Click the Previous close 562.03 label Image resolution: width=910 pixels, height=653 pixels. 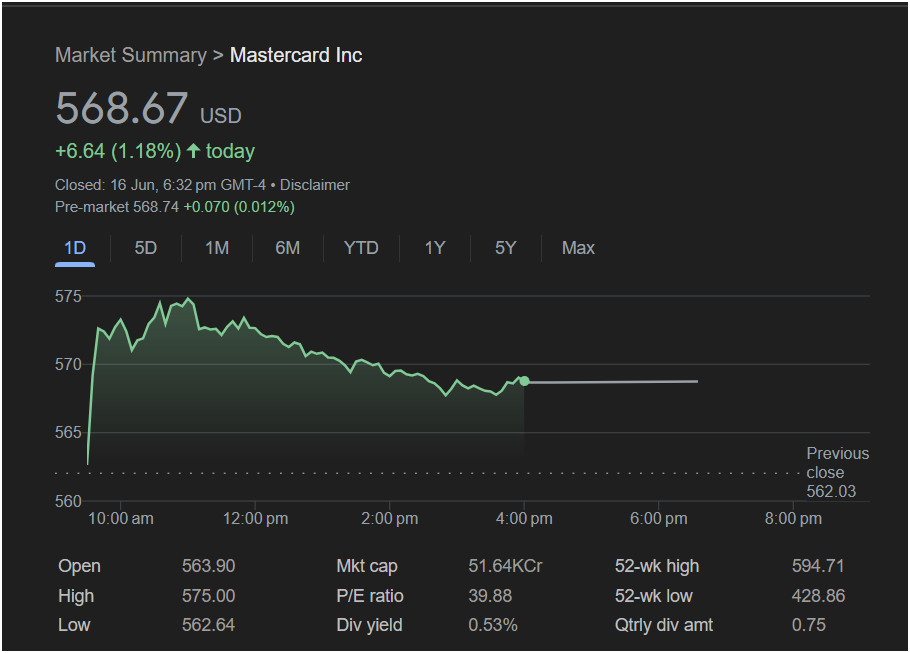point(837,472)
